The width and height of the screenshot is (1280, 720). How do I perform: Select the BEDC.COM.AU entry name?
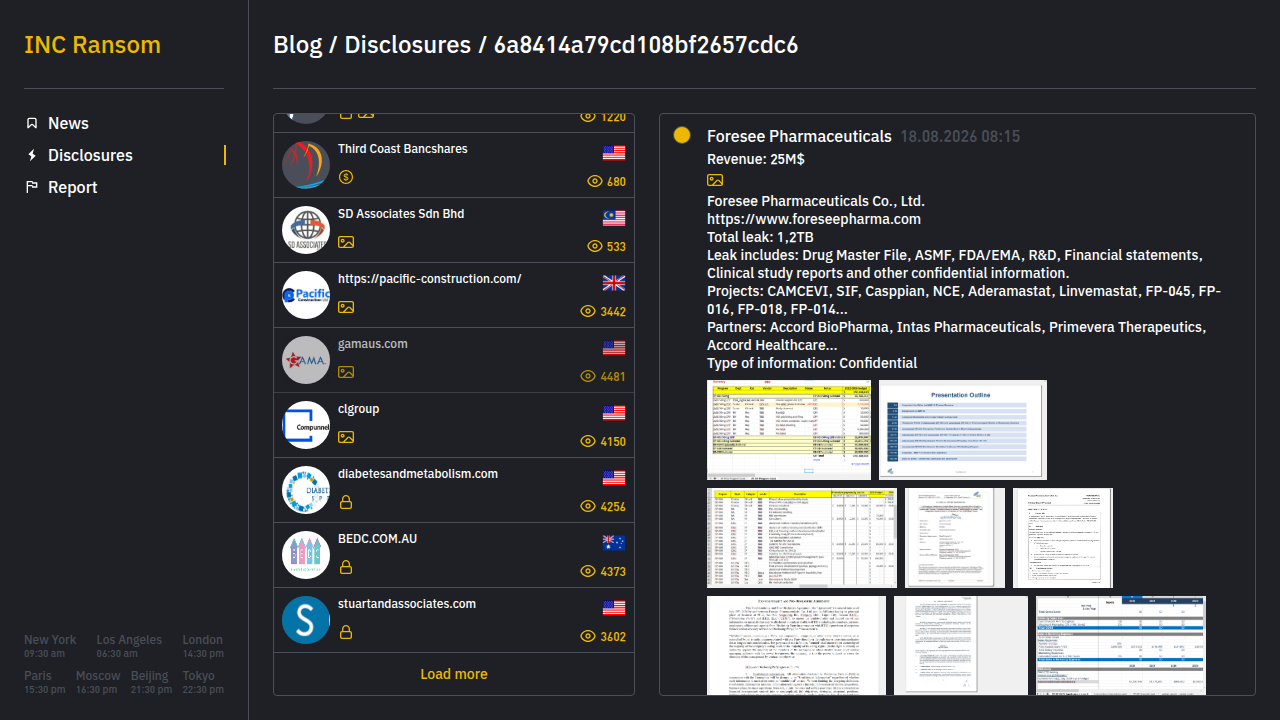378,539
